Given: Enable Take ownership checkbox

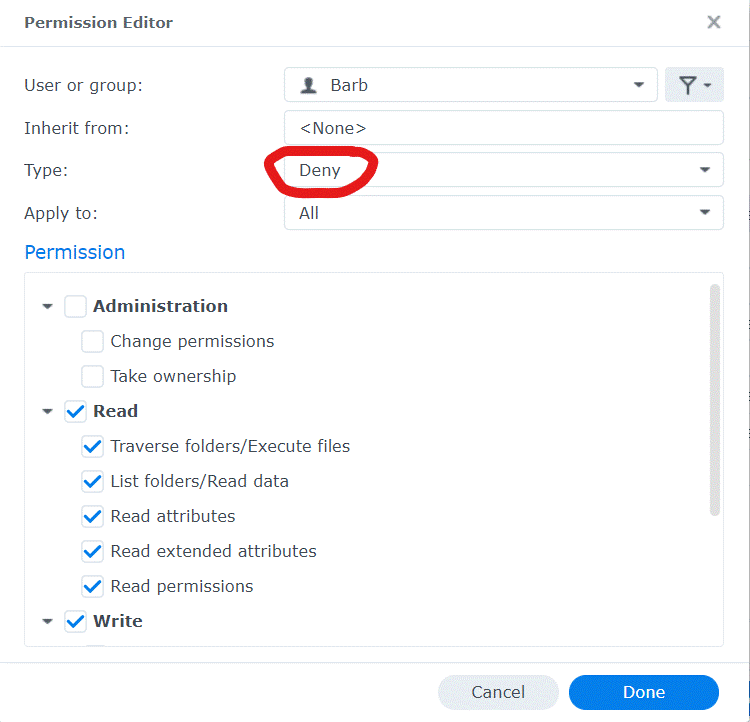Looking at the screenshot, I should tap(92, 376).
